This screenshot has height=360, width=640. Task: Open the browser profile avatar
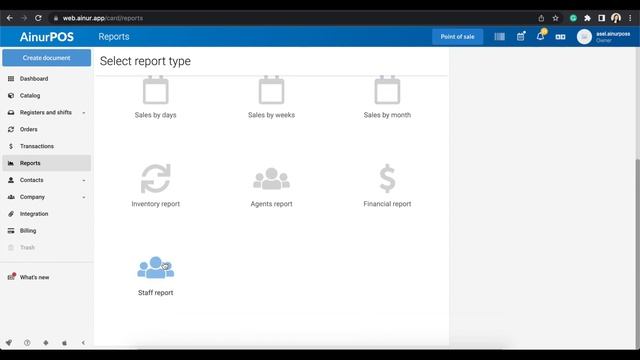616,18
